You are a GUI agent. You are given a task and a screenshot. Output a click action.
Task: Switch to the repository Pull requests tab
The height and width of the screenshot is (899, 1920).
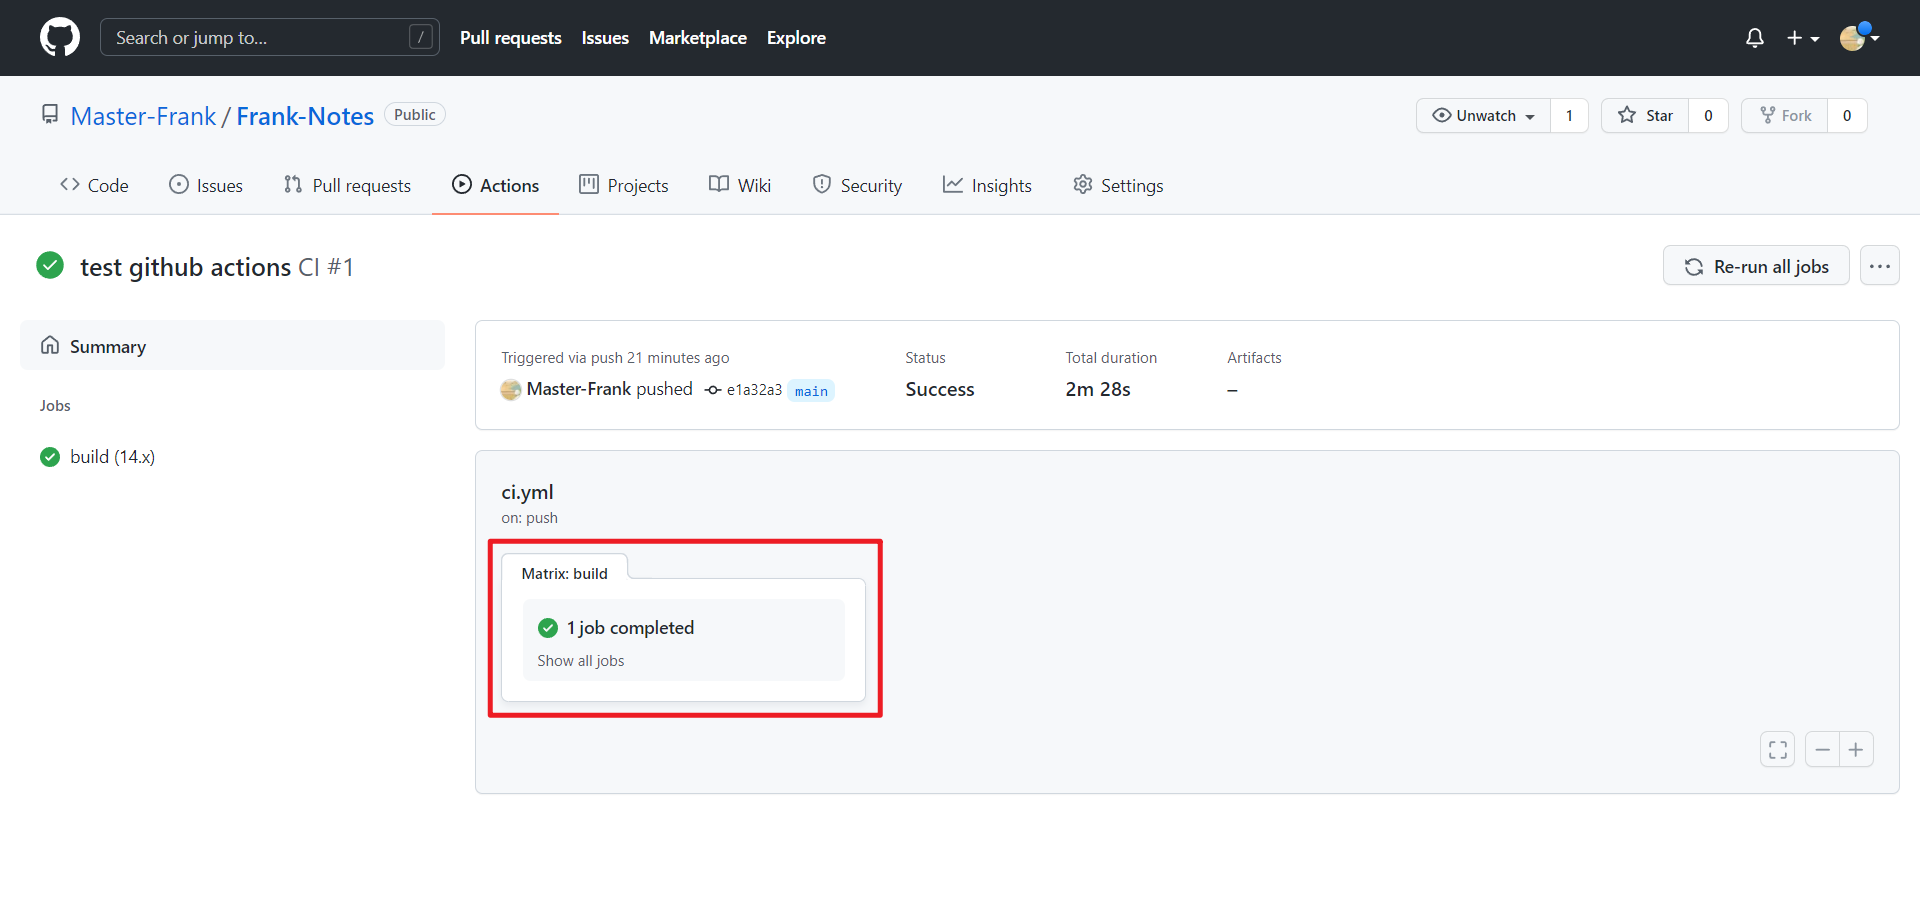pyautogui.click(x=347, y=185)
